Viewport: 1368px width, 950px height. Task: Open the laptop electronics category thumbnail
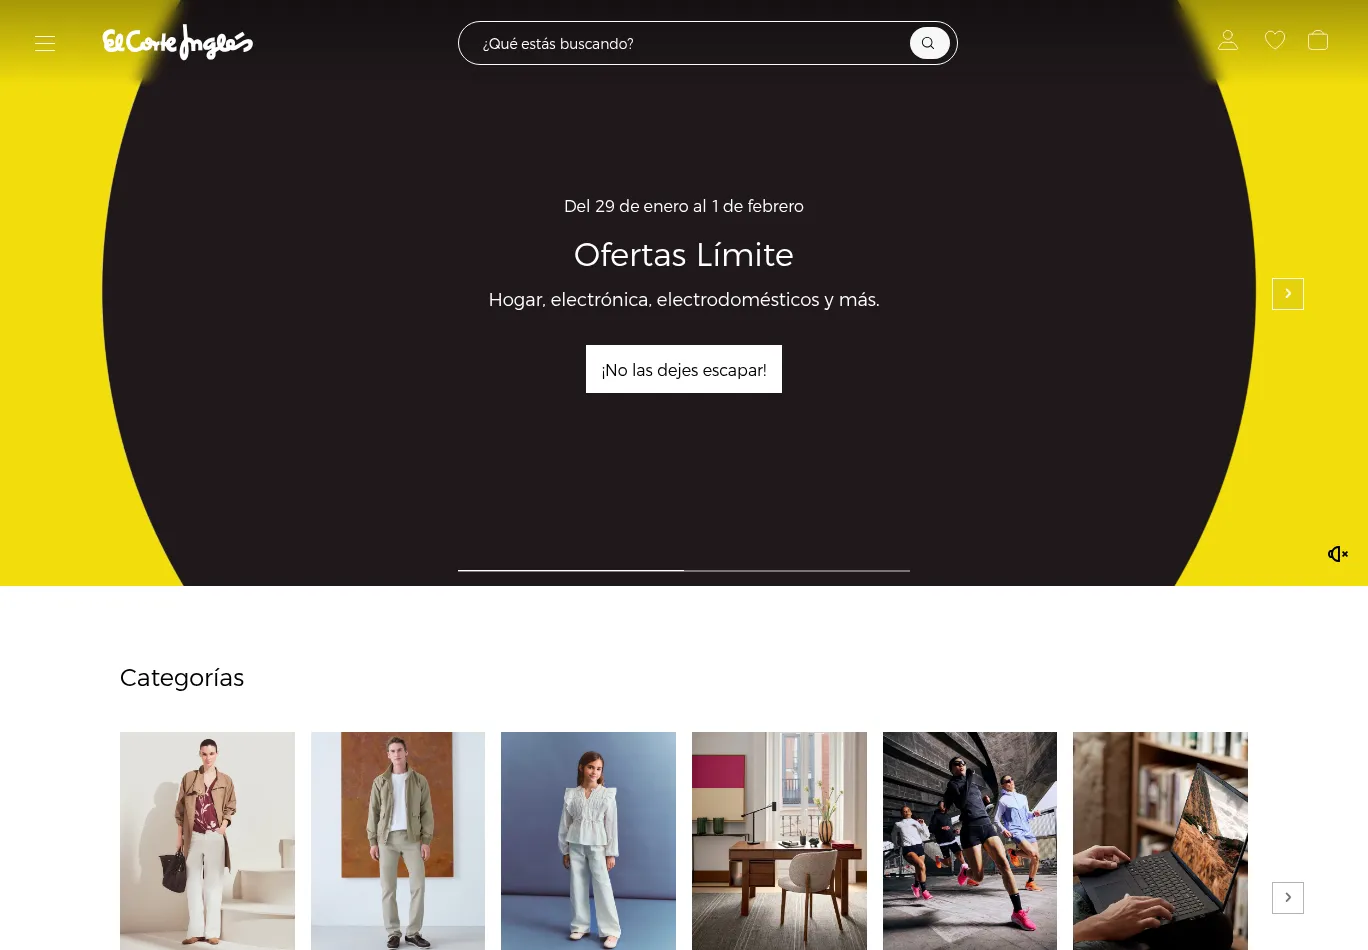[1160, 841]
